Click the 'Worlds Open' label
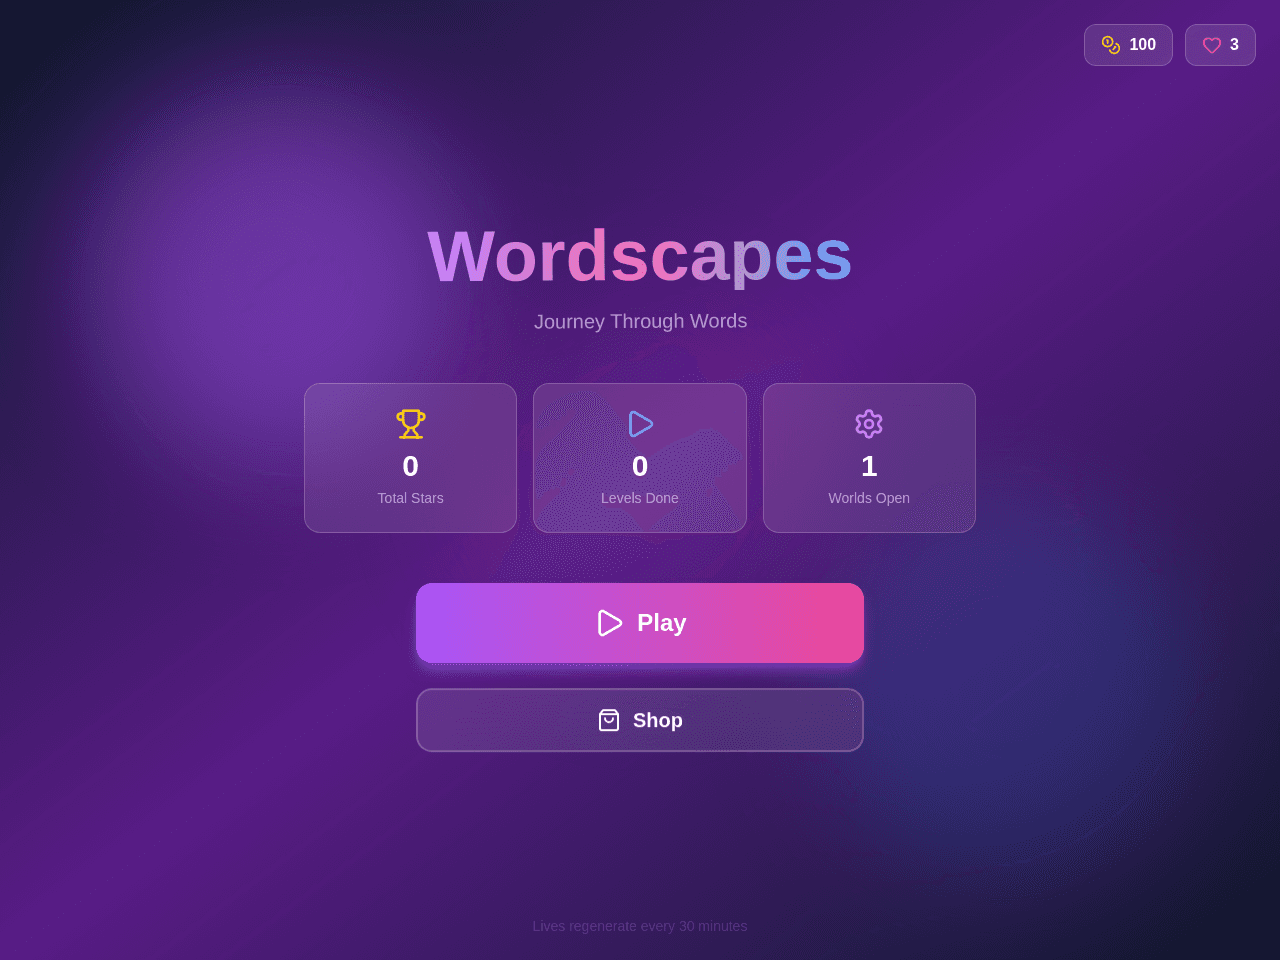Image resolution: width=1280 pixels, height=960 pixels. 869,498
